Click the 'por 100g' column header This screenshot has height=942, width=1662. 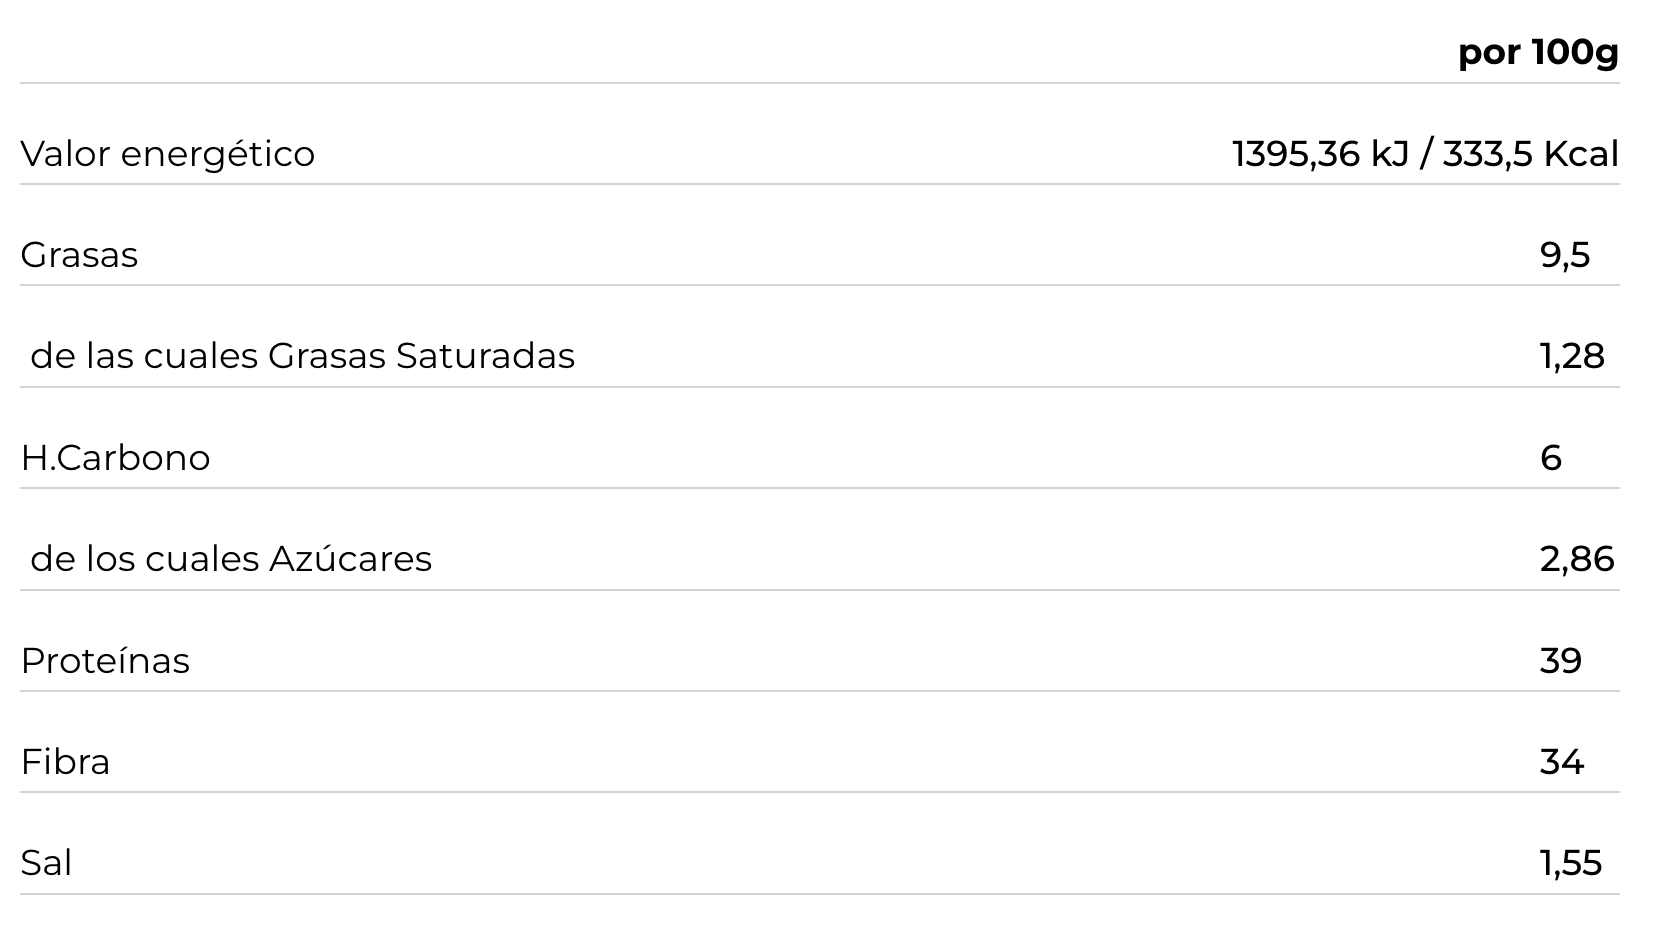[1537, 52]
